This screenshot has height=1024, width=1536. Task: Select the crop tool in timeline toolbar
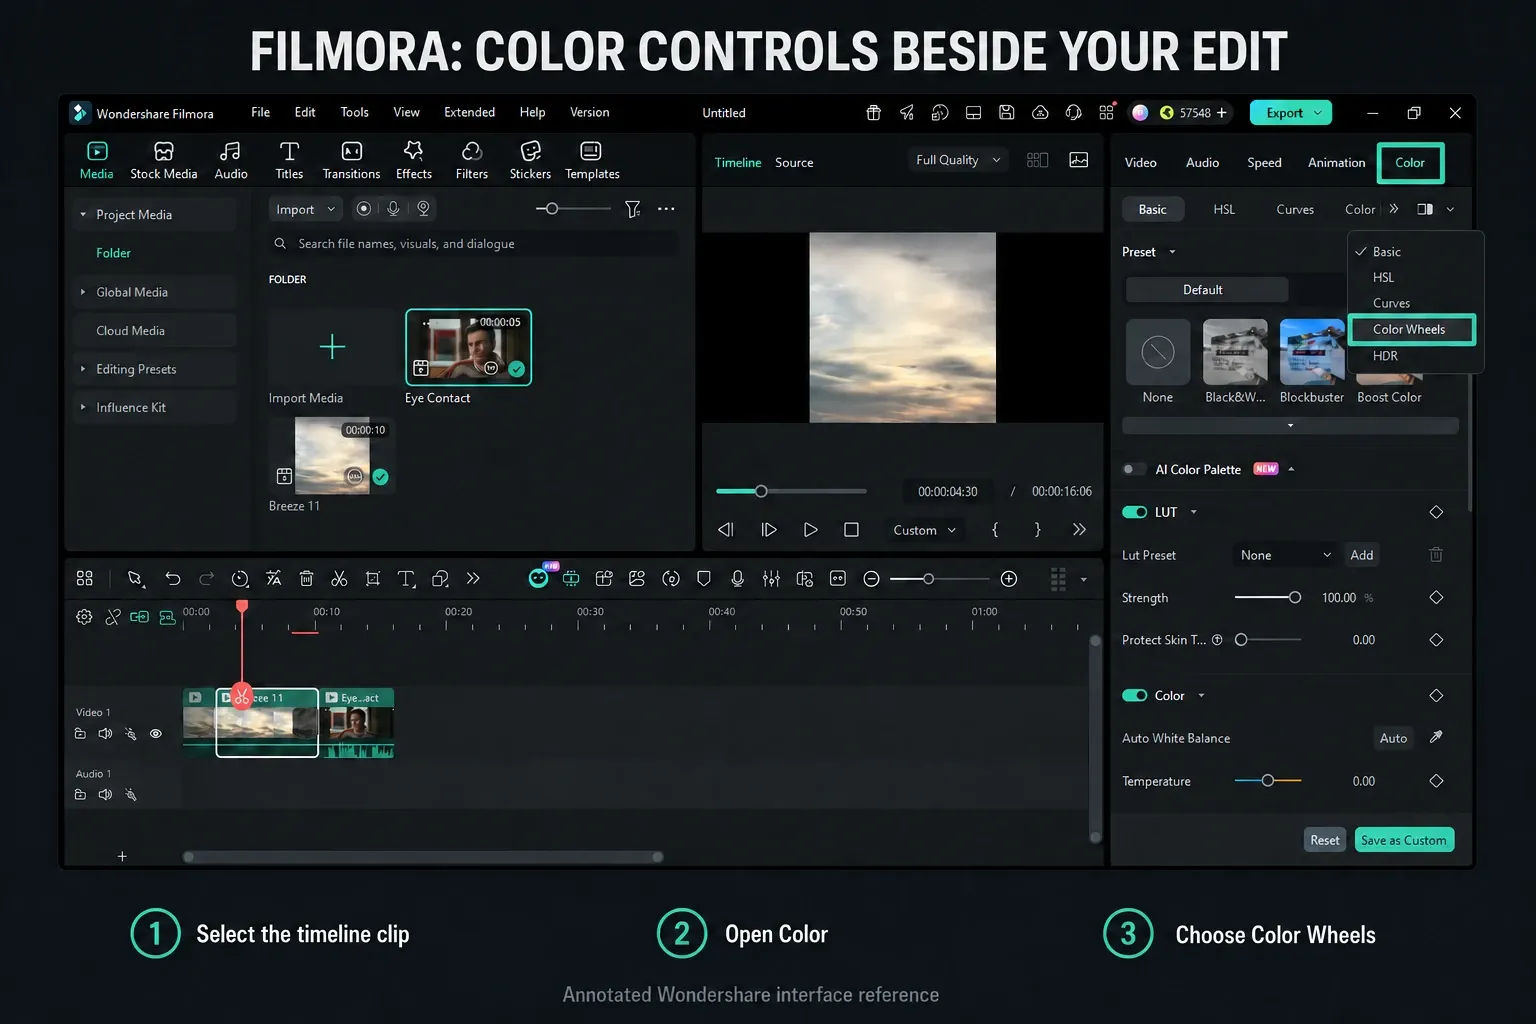(373, 579)
